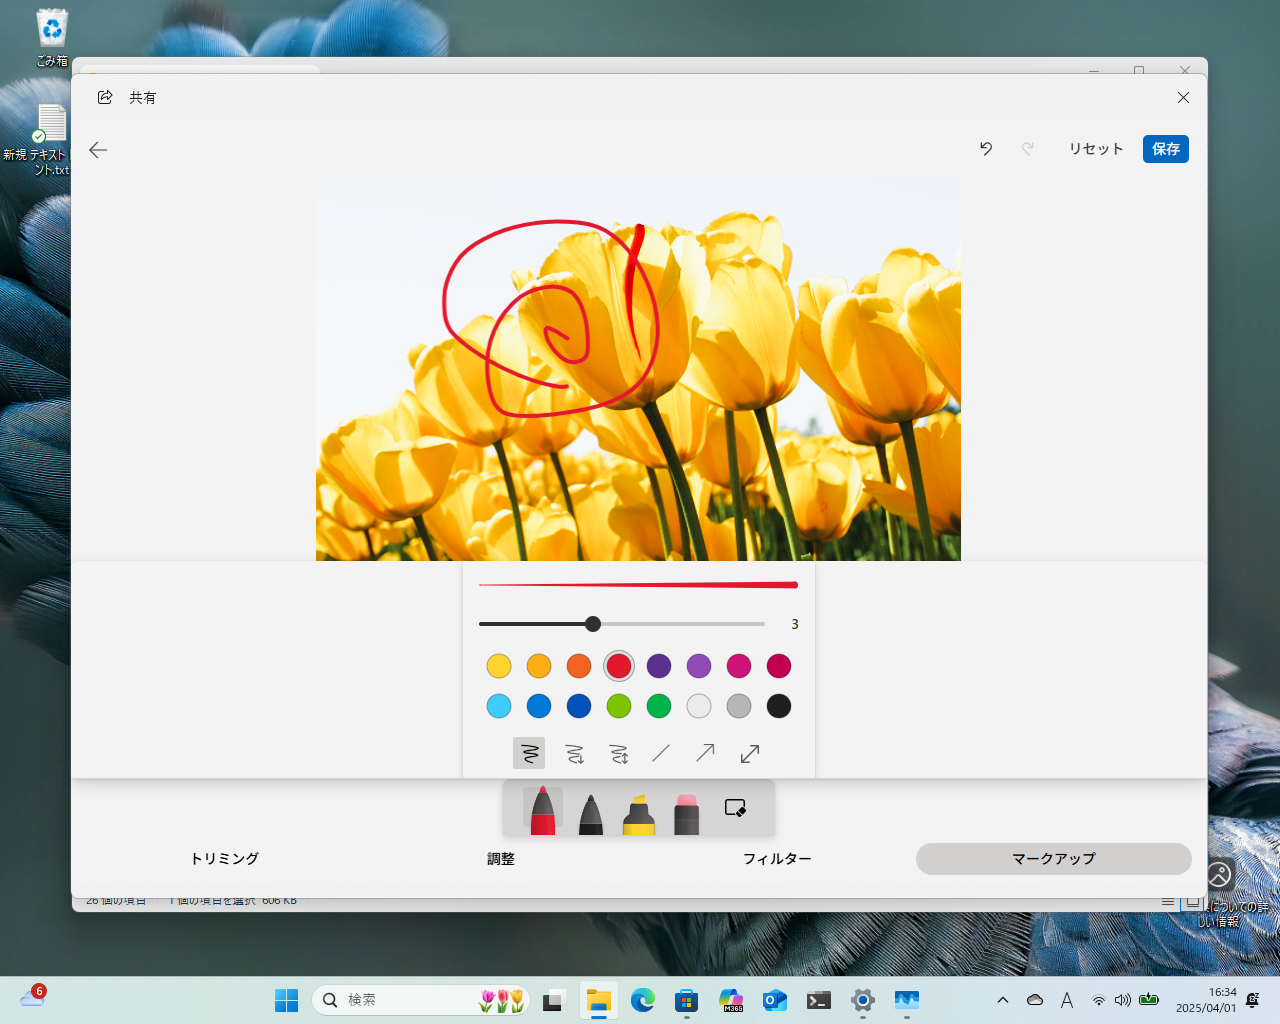
Task: Pick the lime green color swatch
Action: [x=619, y=706]
